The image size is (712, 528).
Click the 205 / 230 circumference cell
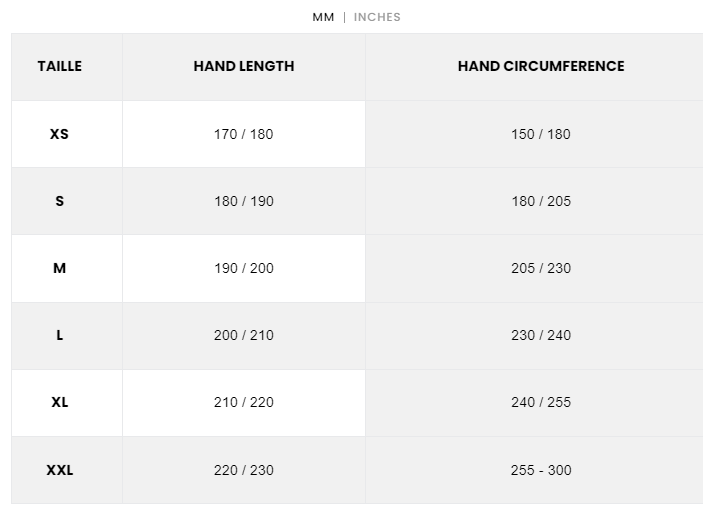541,268
